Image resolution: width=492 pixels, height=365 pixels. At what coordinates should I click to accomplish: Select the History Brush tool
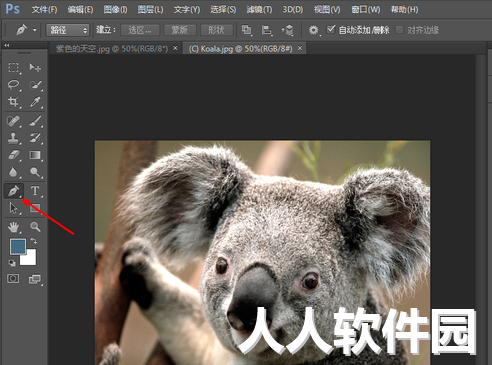click(35, 138)
